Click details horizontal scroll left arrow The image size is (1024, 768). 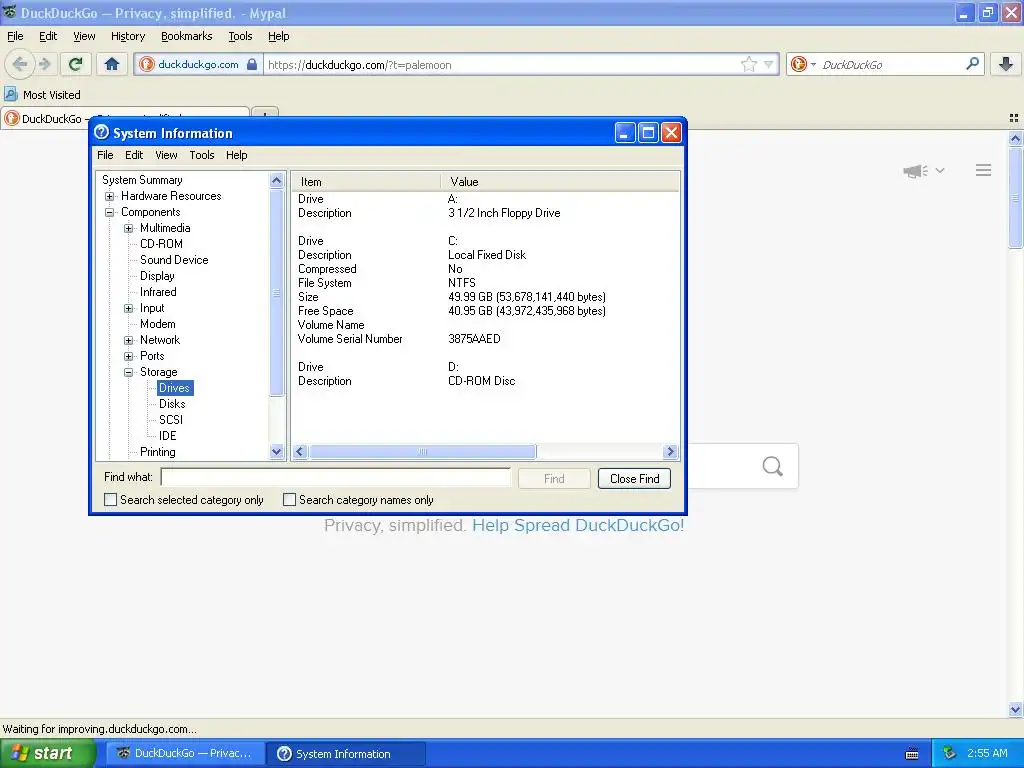pos(300,451)
